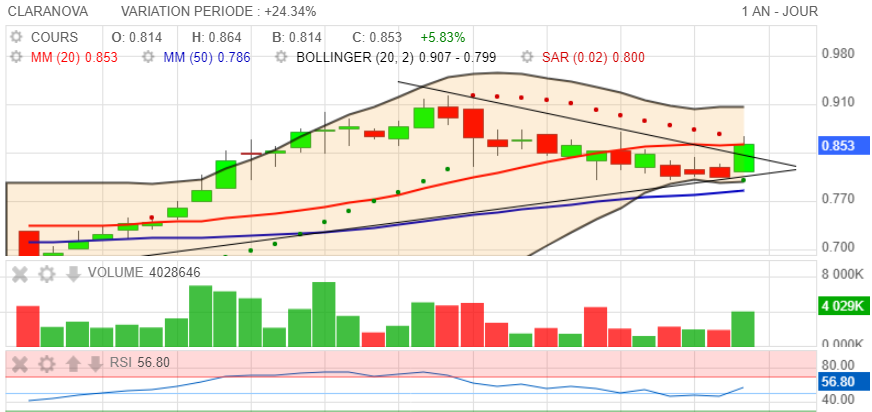
Task: Open settings gear for MM (50)
Action: click(x=148, y=57)
